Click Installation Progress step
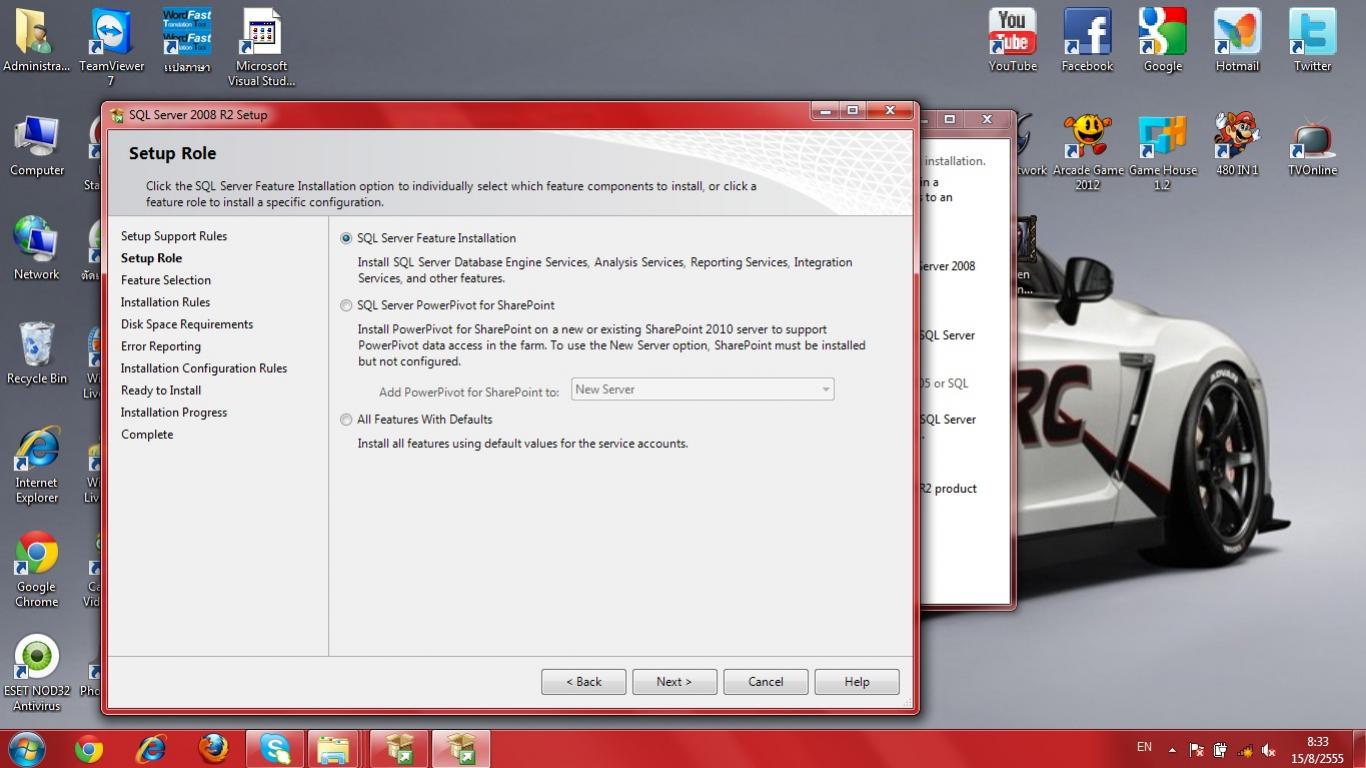 [x=174, y=412]
